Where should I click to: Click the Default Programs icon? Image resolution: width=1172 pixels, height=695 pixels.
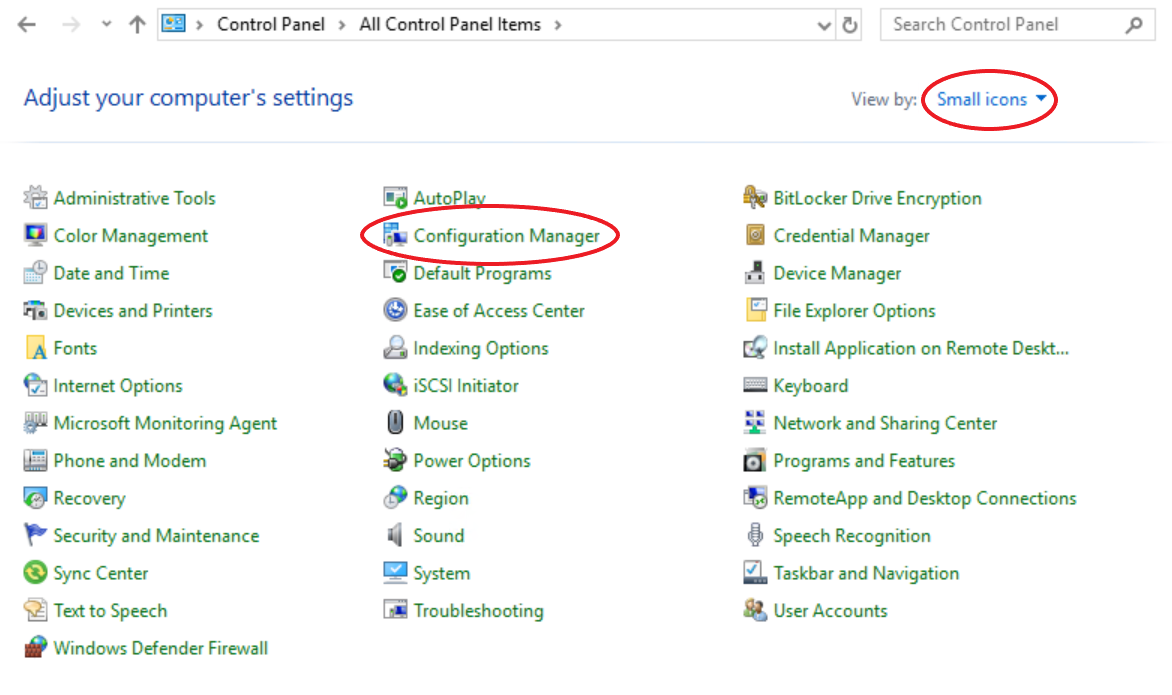point(395,273)
